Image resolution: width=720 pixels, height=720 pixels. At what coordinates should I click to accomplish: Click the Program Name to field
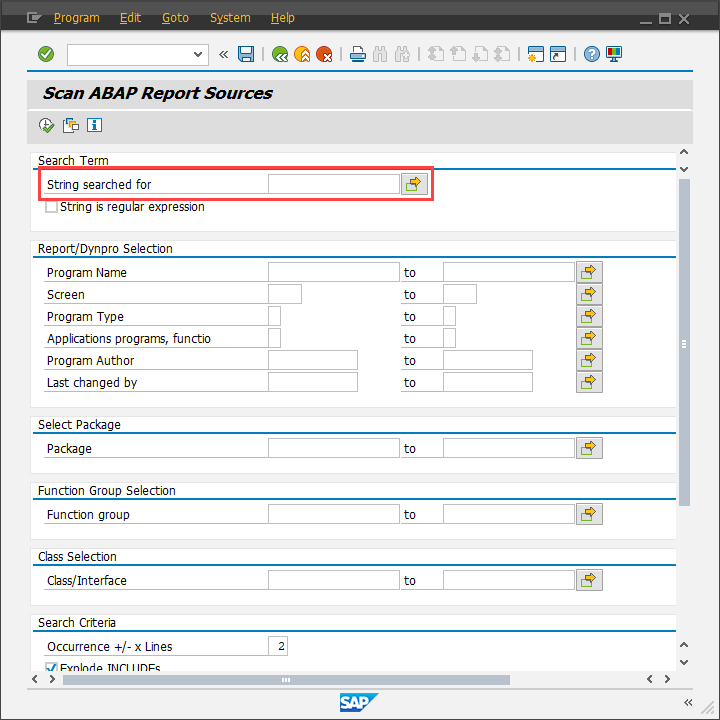click(509, 272)
